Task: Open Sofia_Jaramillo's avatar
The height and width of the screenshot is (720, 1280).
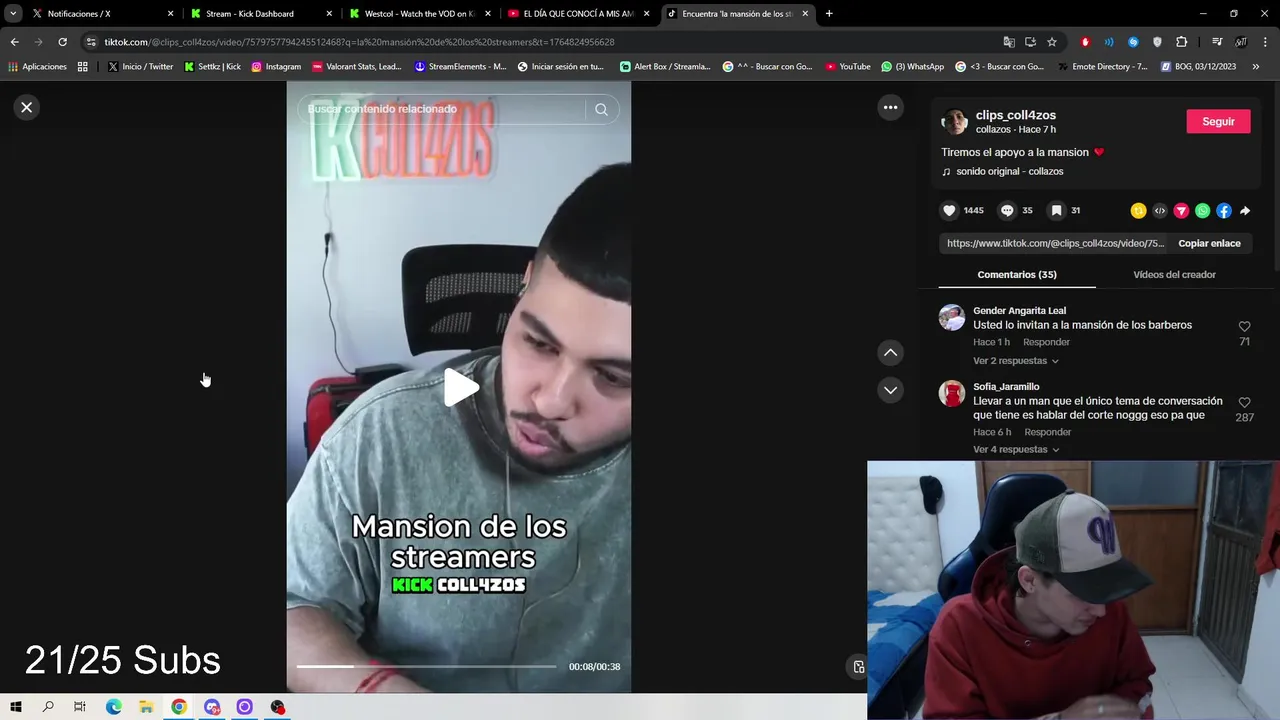Action: [x=952, y=393]
